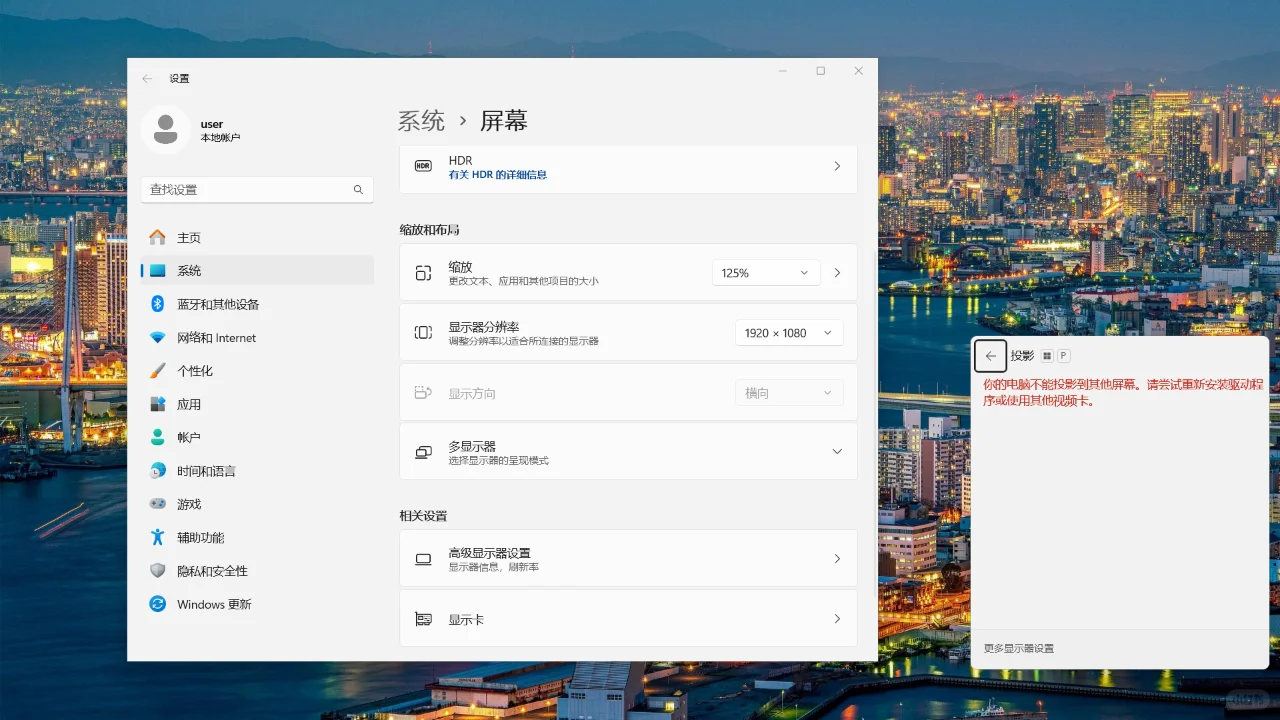1280x720 pixels.
Task: Click the 辅助功能 accessibility icon
Action: 158,537
